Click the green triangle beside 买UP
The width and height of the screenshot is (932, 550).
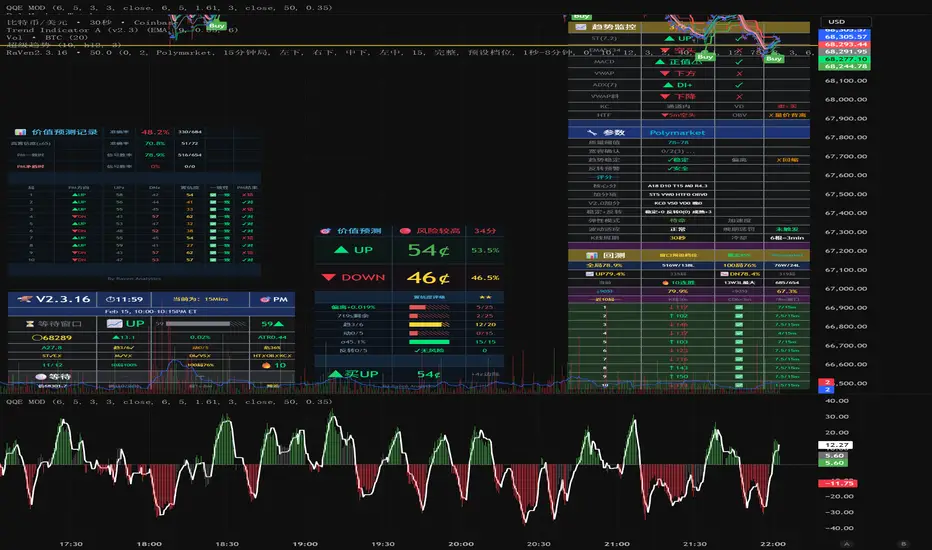click(335, 374)
